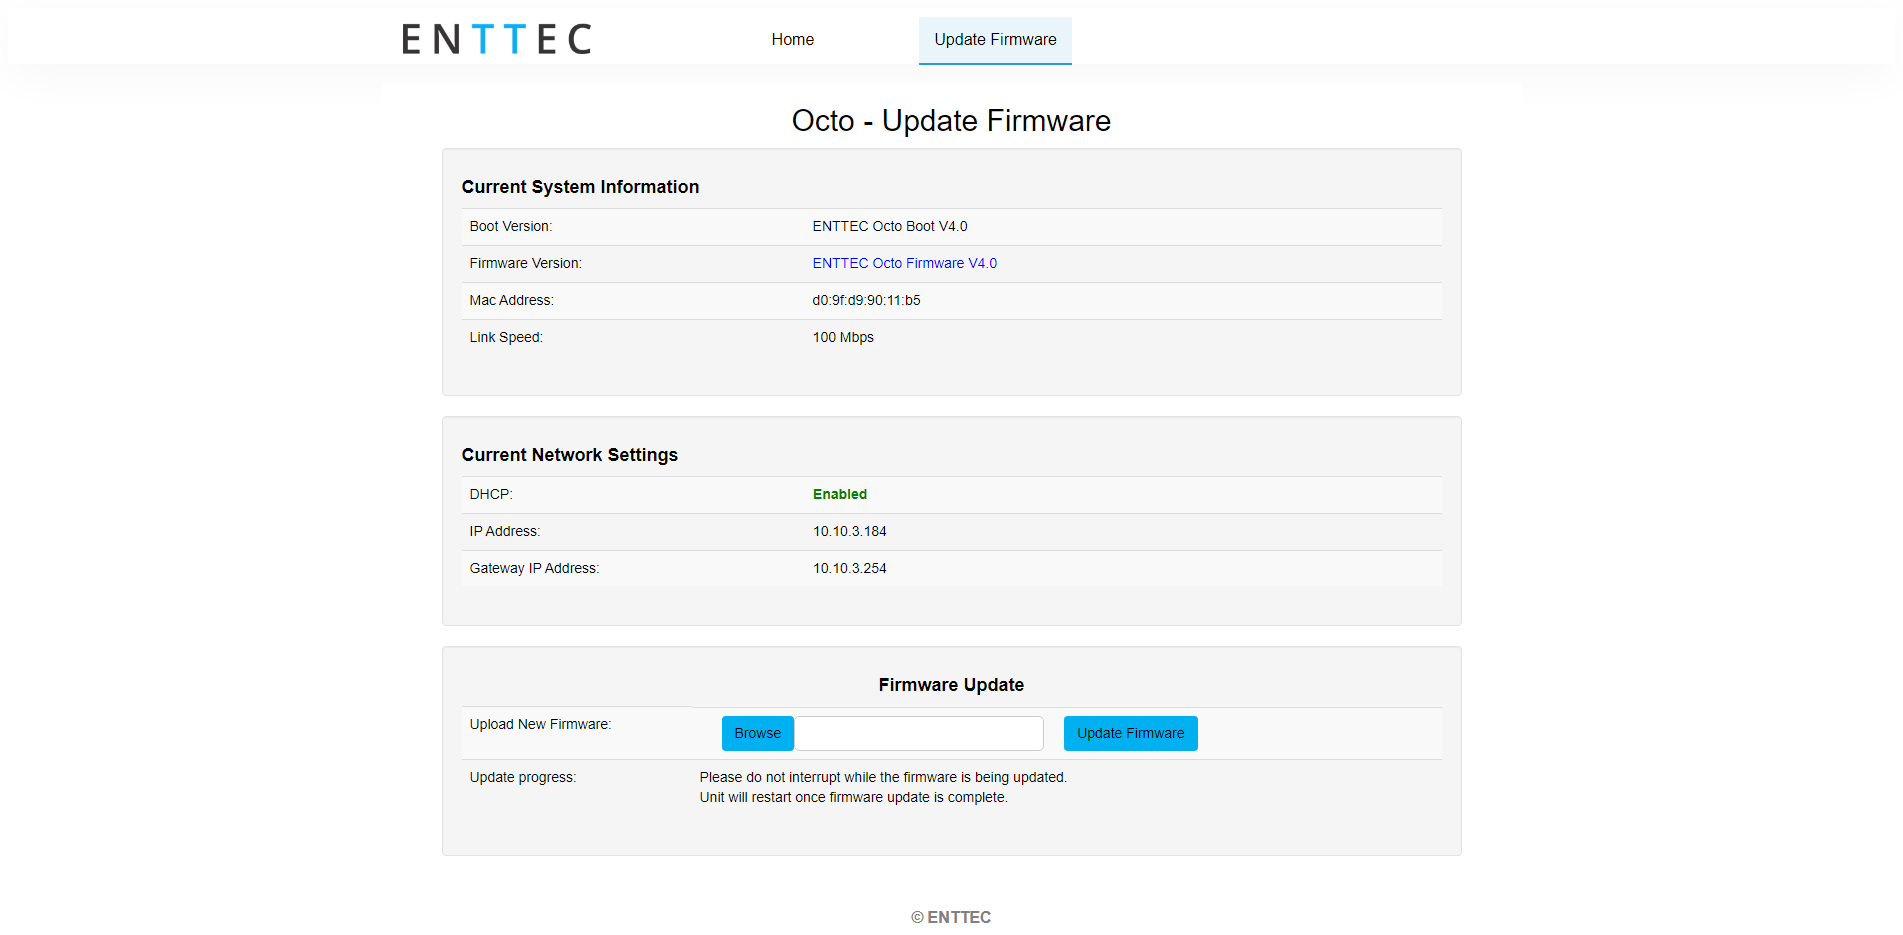Click the Mac address d0:9f:d9:90:11:b5

[x=867, y=300]
